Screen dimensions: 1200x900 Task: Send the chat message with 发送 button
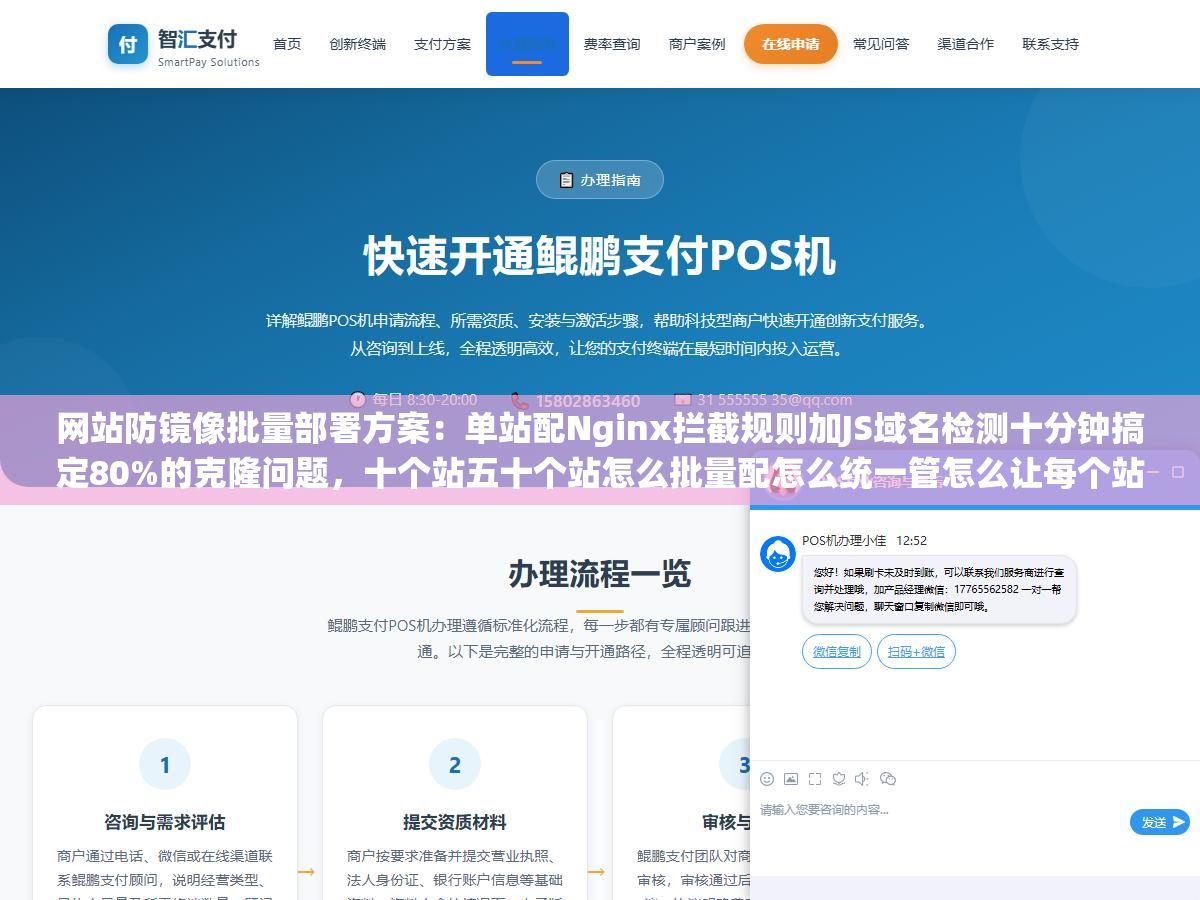tap(1160, 822)
